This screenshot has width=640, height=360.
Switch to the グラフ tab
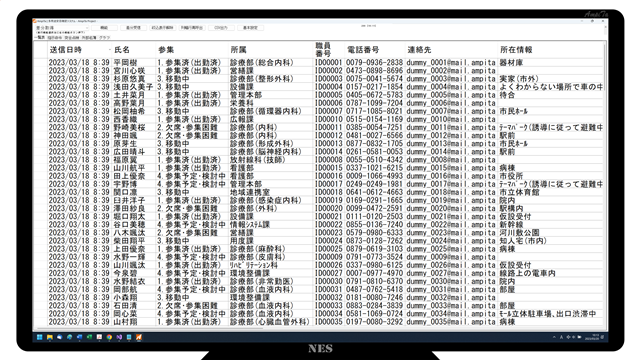pyautogui.click(x=104, y=38)
